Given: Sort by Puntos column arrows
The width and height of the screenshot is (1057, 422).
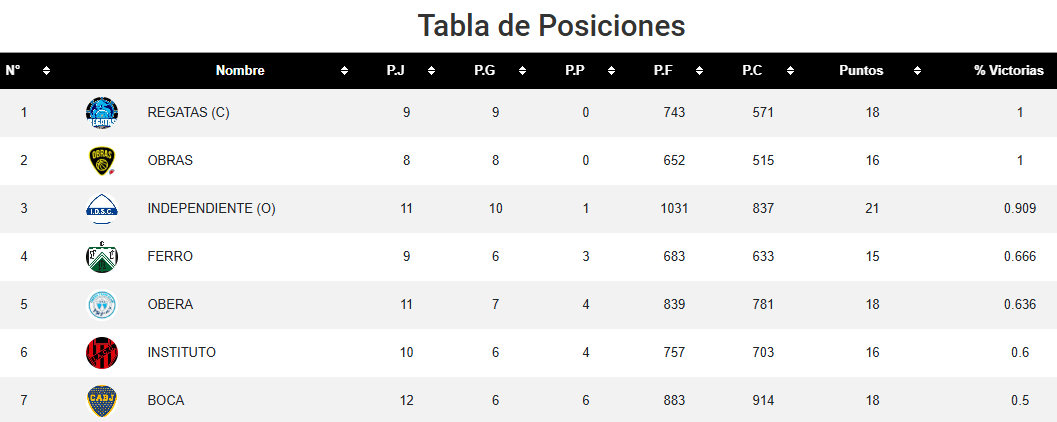Looking at the screenshot, I should click(x=917, y=71).
